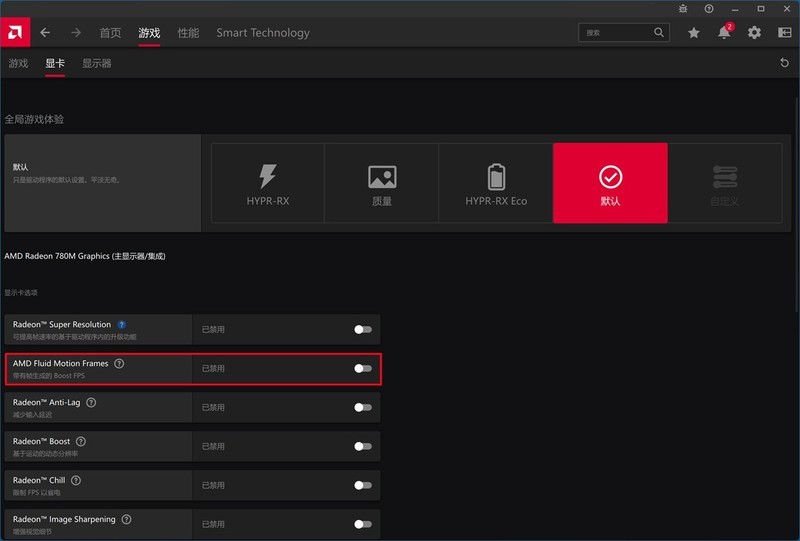Click the 显示卡选项 section label

pyautogui.click(x=21, y=292)
